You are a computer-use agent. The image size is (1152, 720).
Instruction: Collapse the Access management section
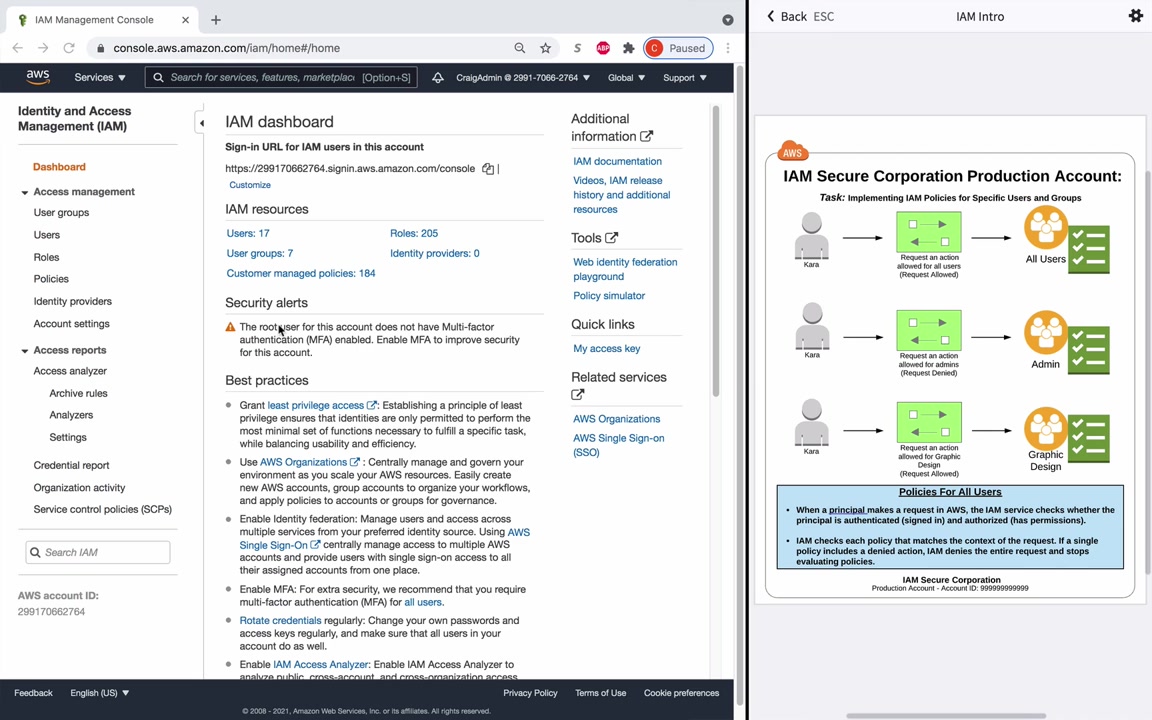tap(24, 192)
